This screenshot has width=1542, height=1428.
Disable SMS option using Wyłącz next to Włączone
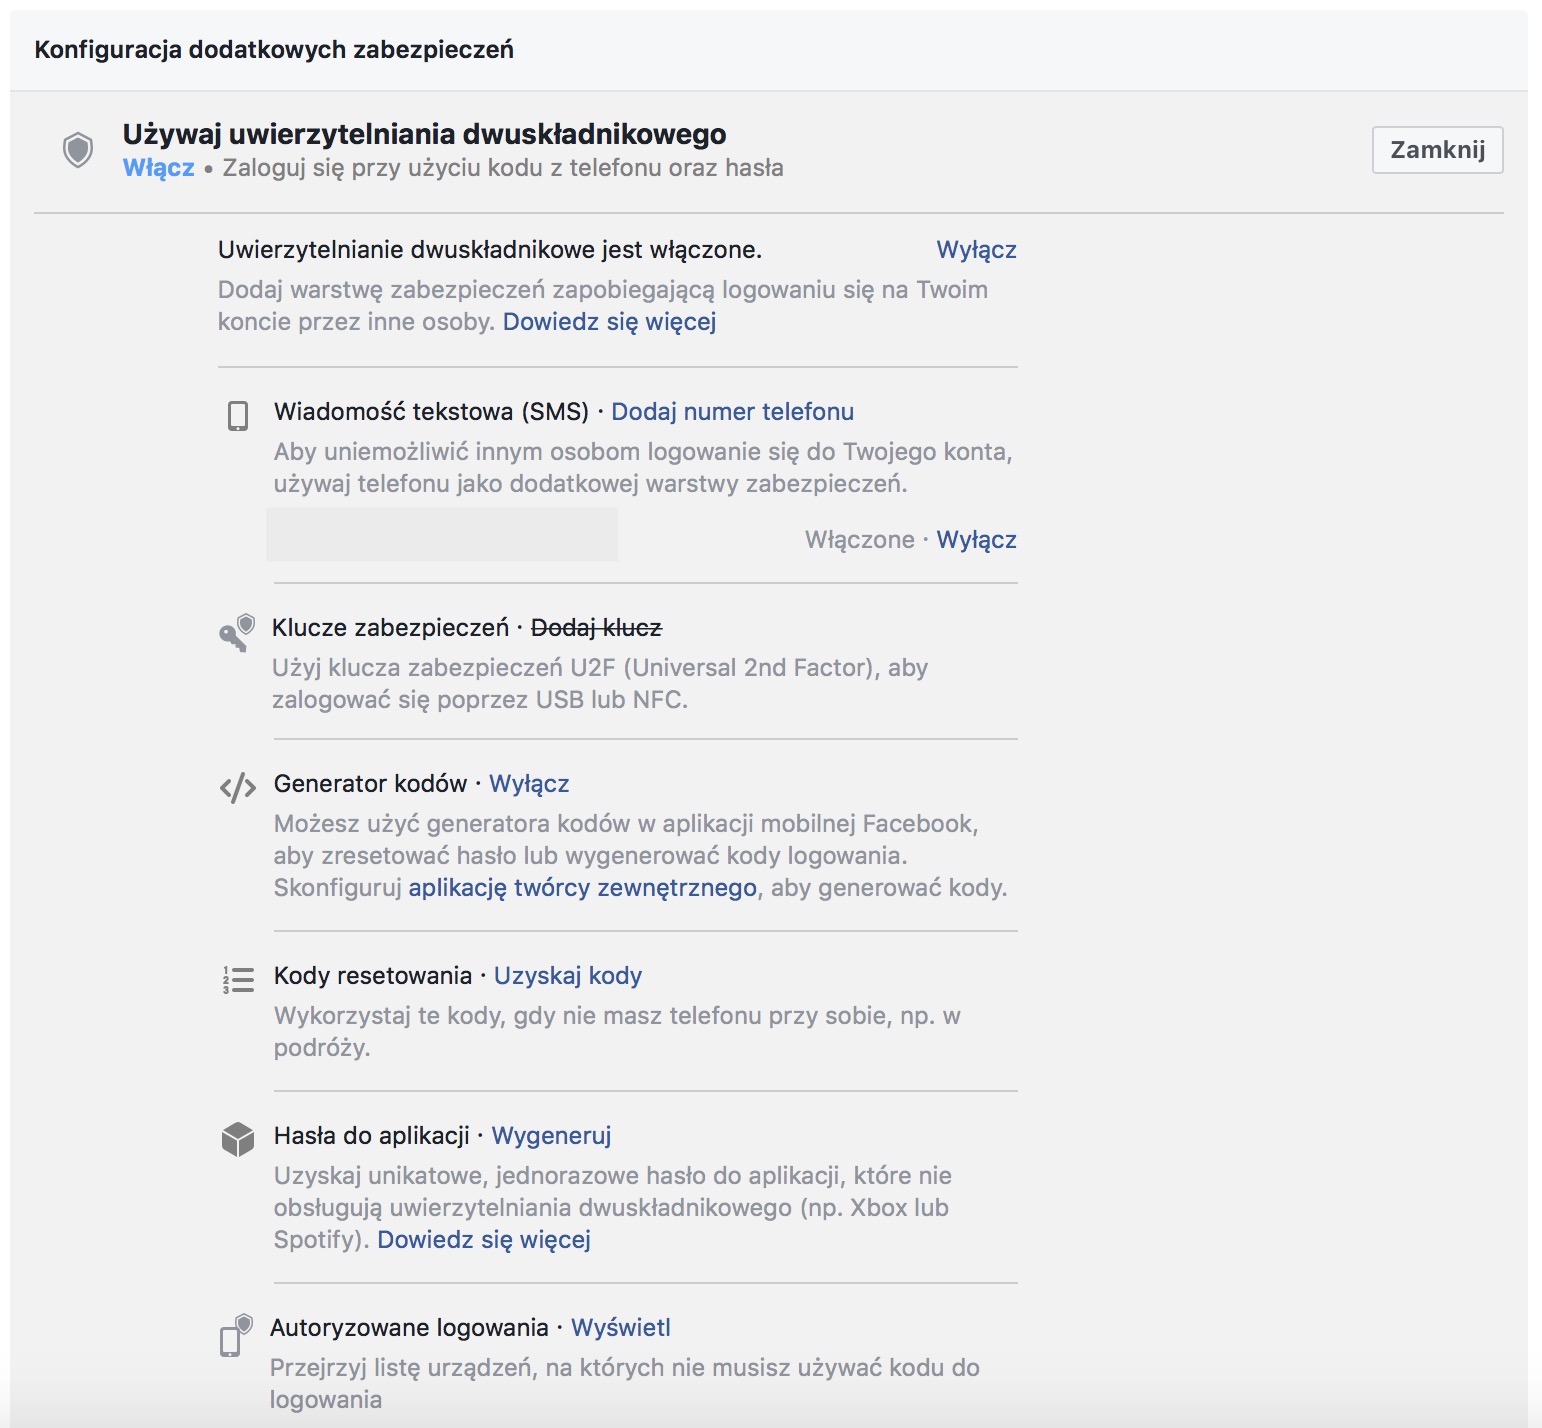[x=976, y=539]
